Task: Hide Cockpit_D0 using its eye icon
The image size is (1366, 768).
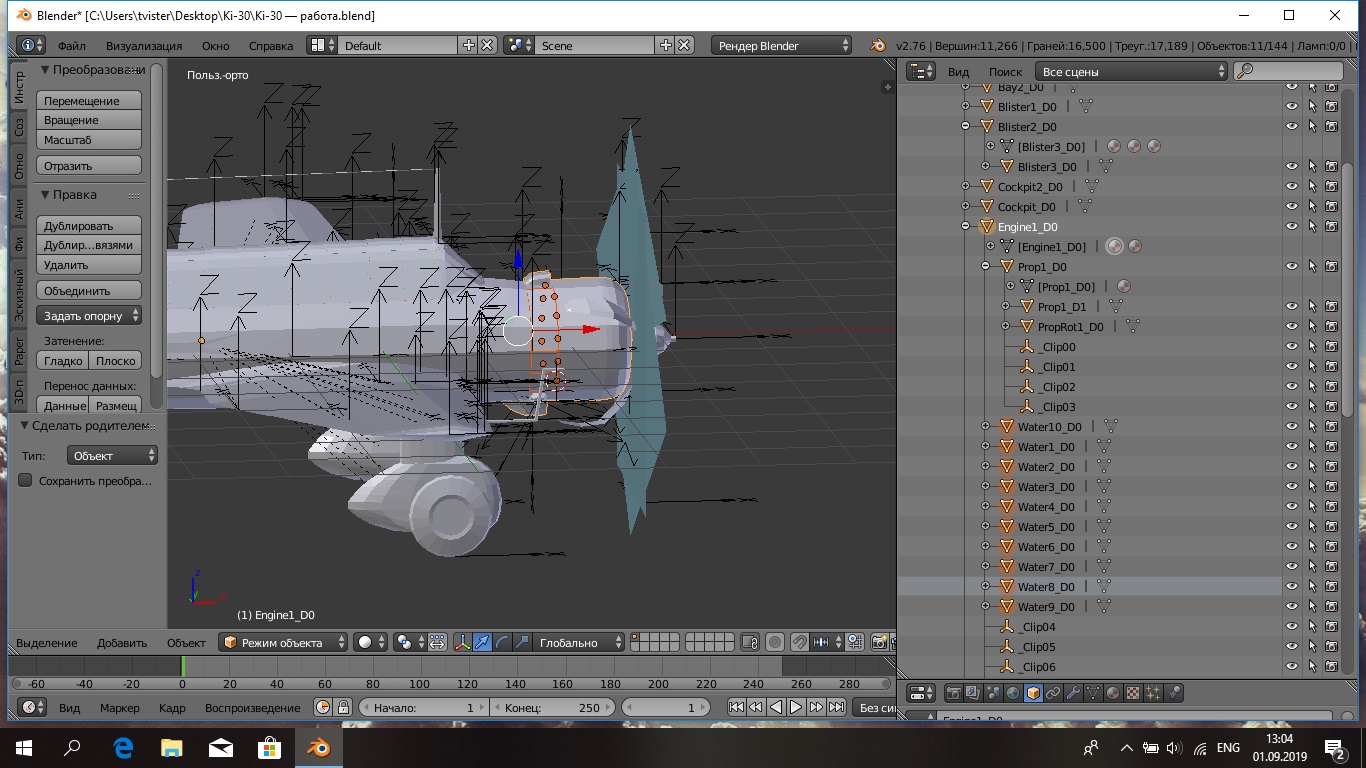Action: pos(1292,207)
